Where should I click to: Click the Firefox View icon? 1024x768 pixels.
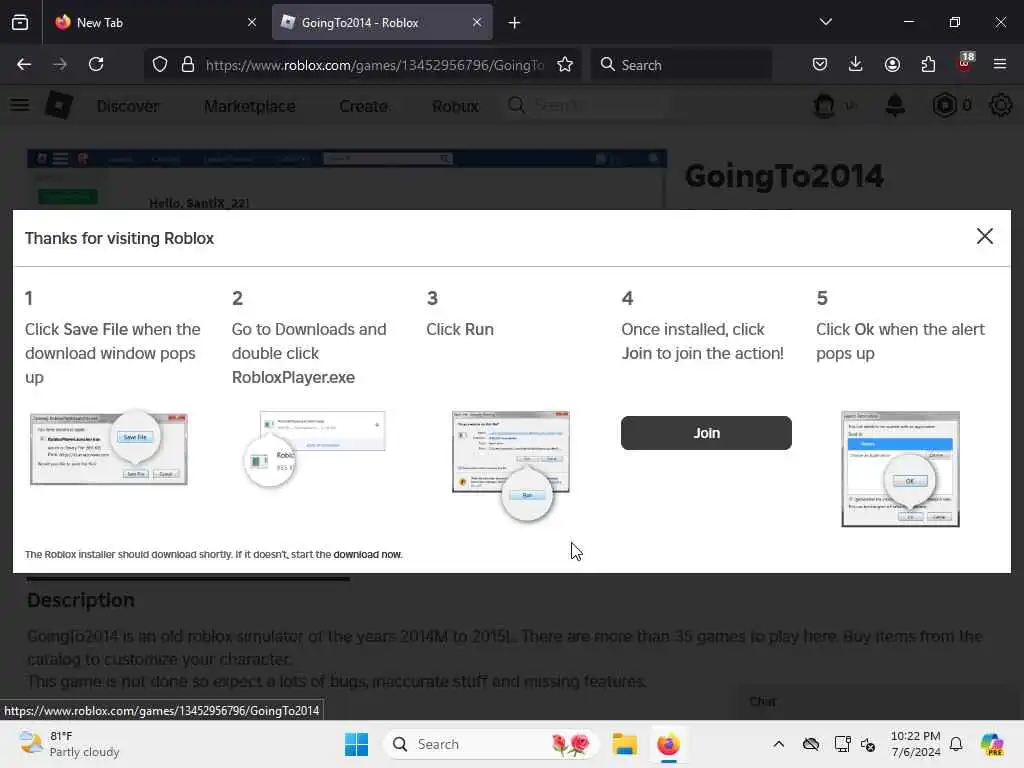[x=20, y=22]
